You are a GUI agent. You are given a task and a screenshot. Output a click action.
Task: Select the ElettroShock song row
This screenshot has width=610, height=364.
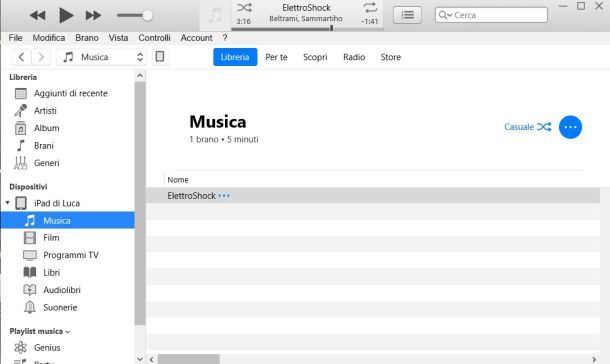[373, 196]
